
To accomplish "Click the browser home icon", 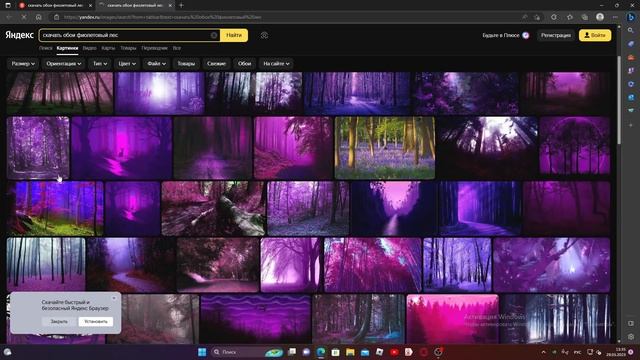I will [x=38, y=17].
